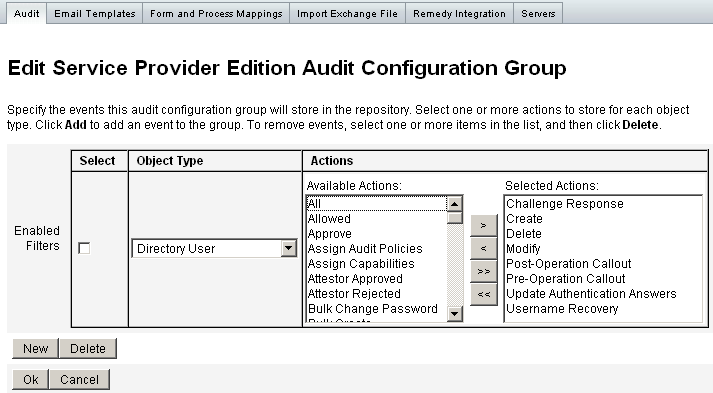Click the Cancel button
The image size is (713, 393).
[79, 379]
